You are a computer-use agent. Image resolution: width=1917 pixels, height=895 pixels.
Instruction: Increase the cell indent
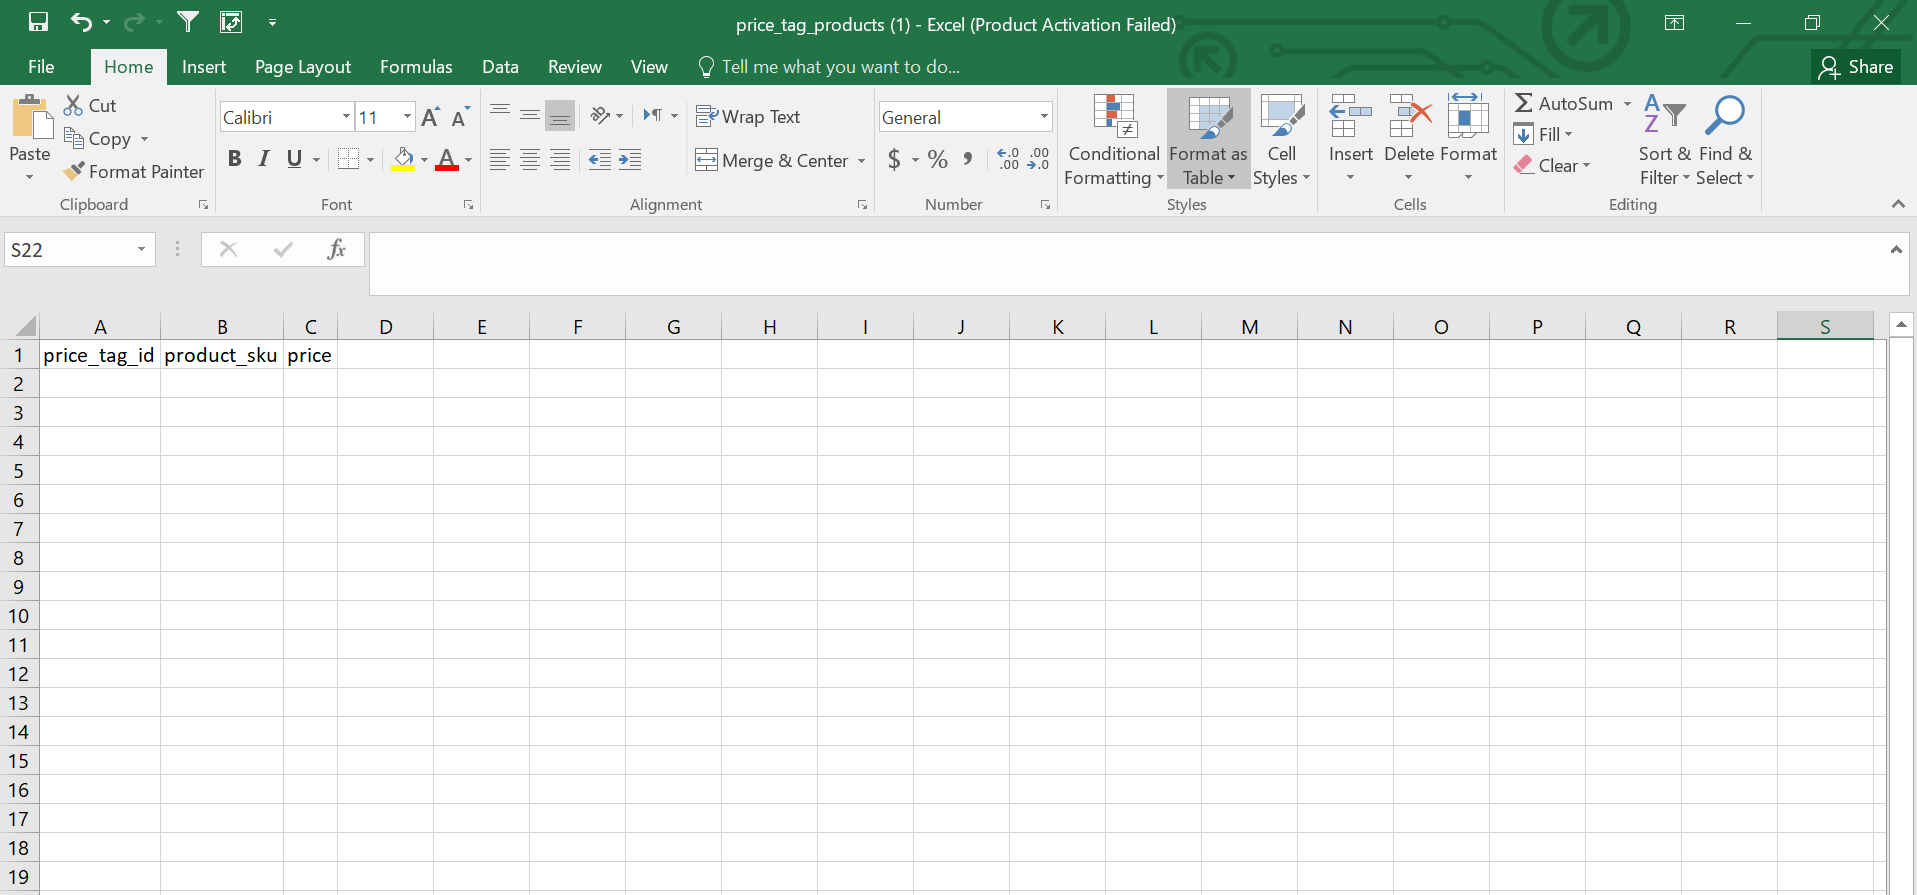[630, 159]
